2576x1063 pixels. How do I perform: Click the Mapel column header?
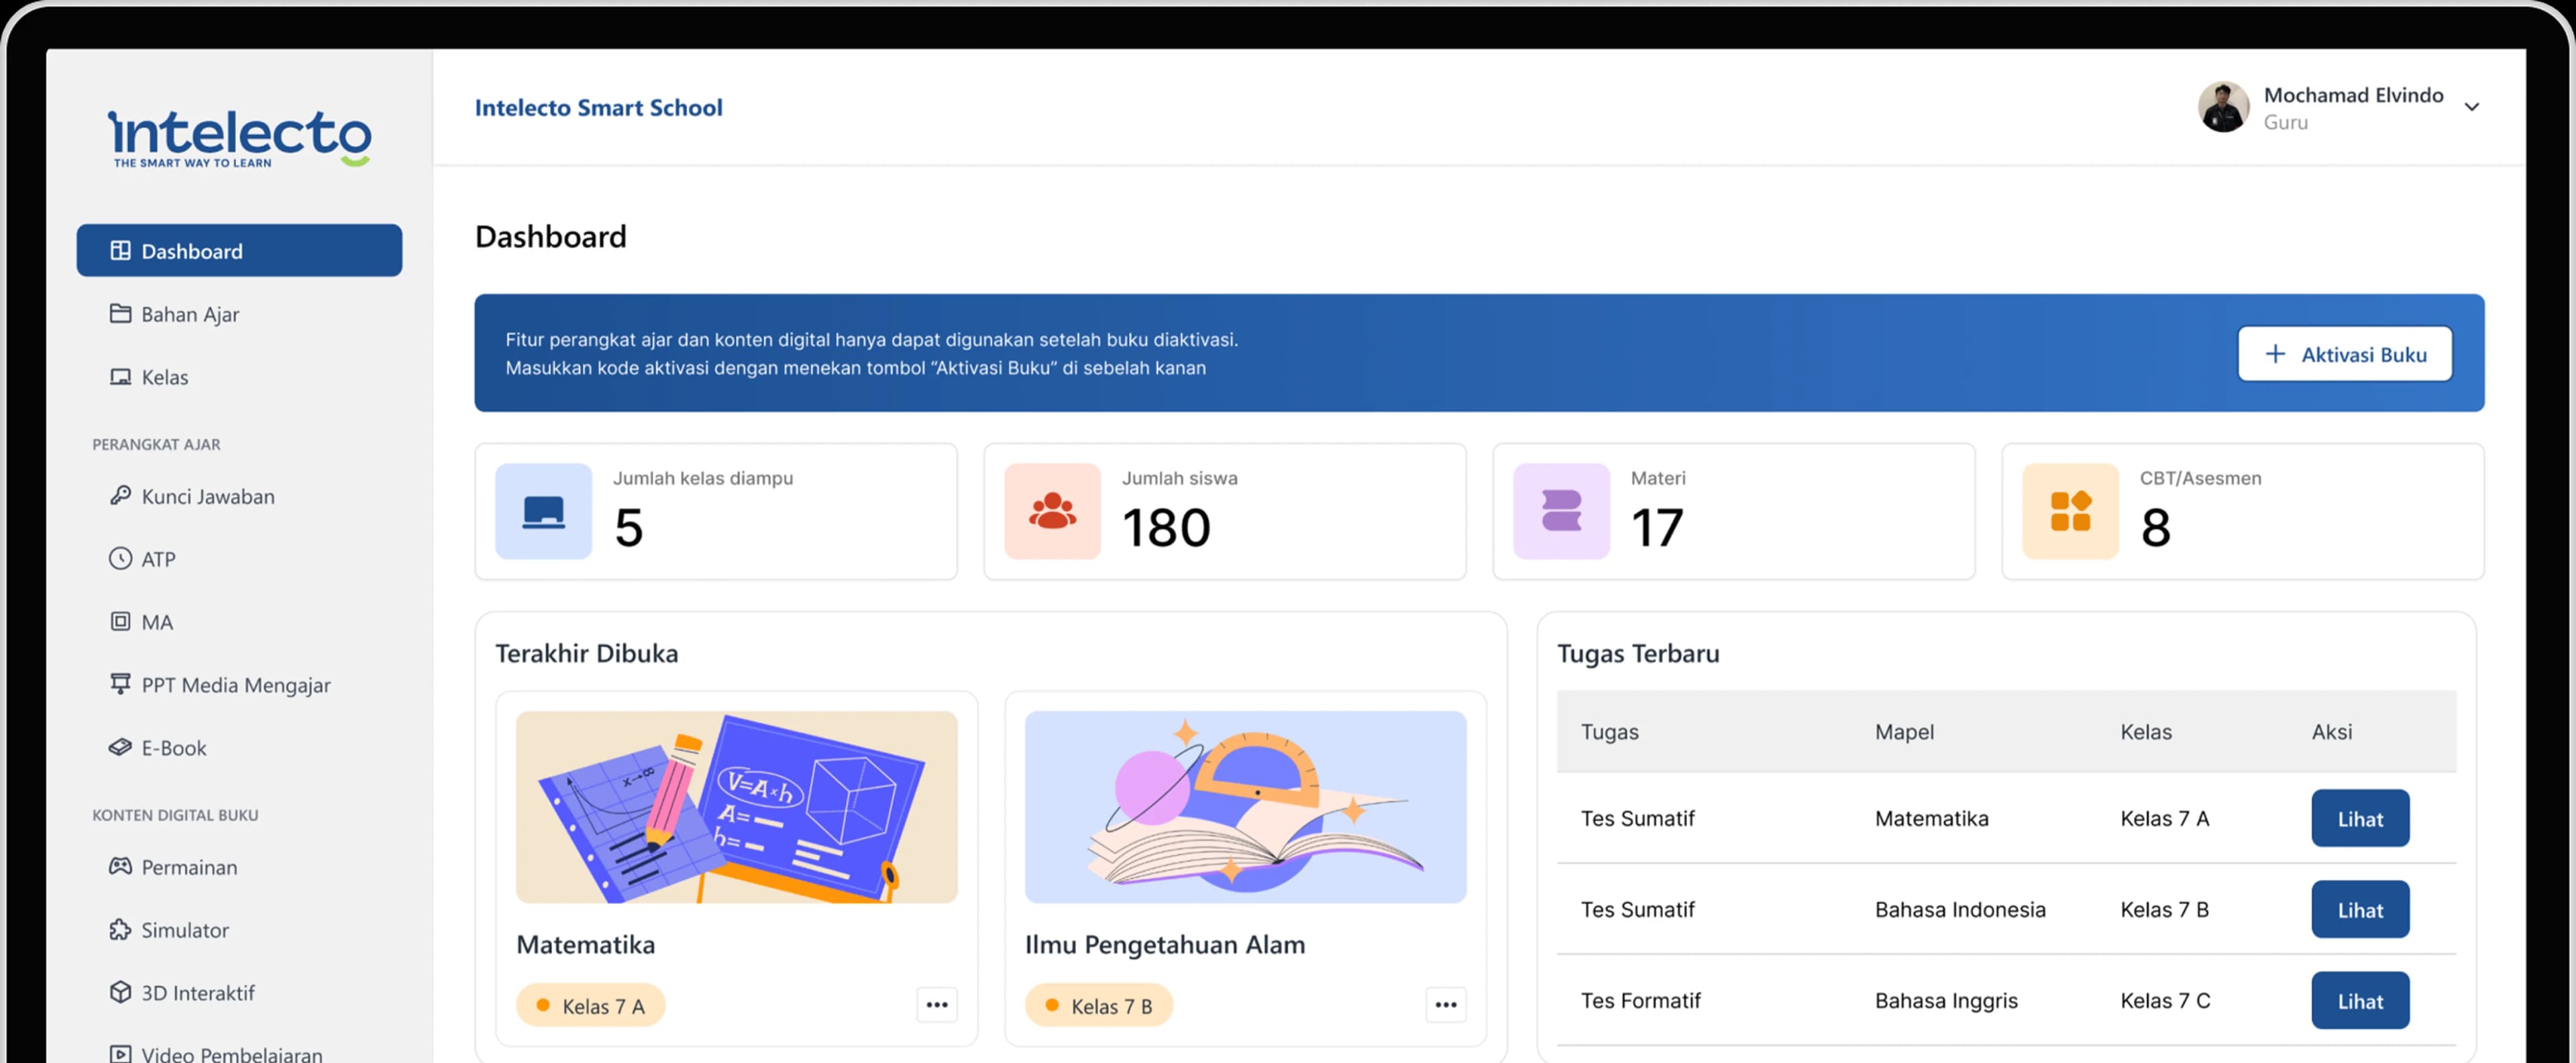point(1904,732)
